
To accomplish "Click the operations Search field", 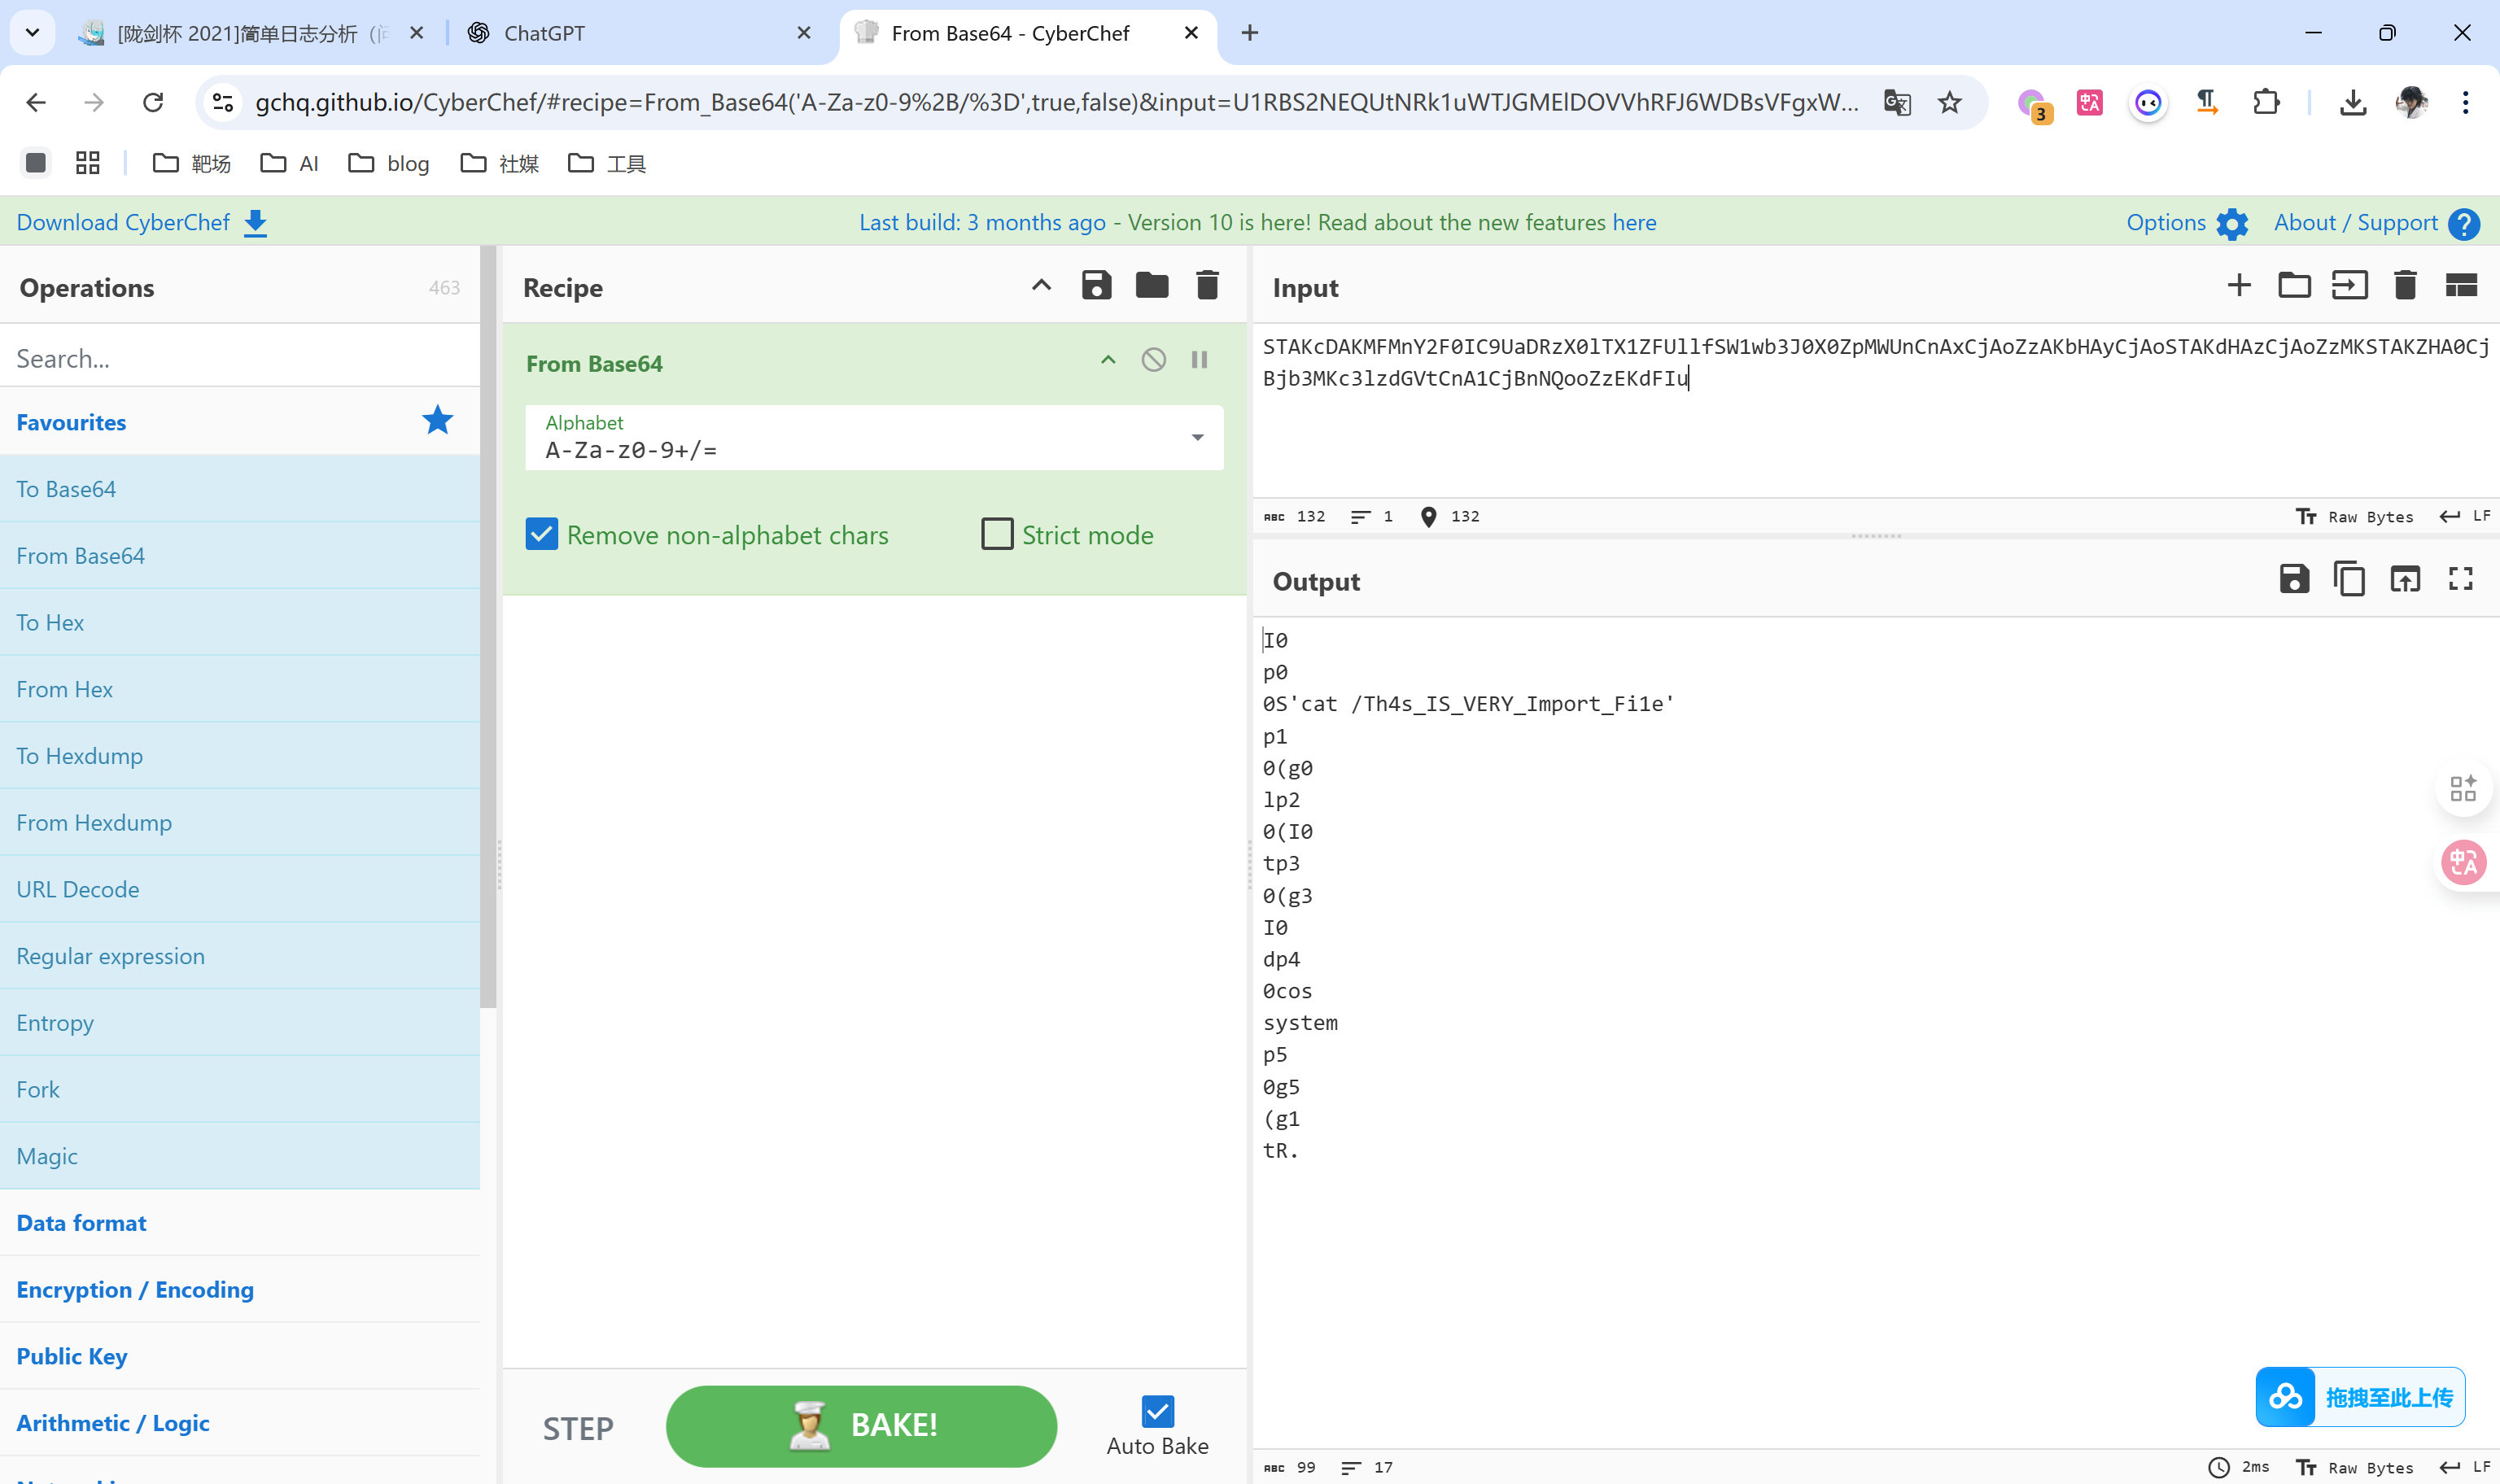I will click(240, 358).
